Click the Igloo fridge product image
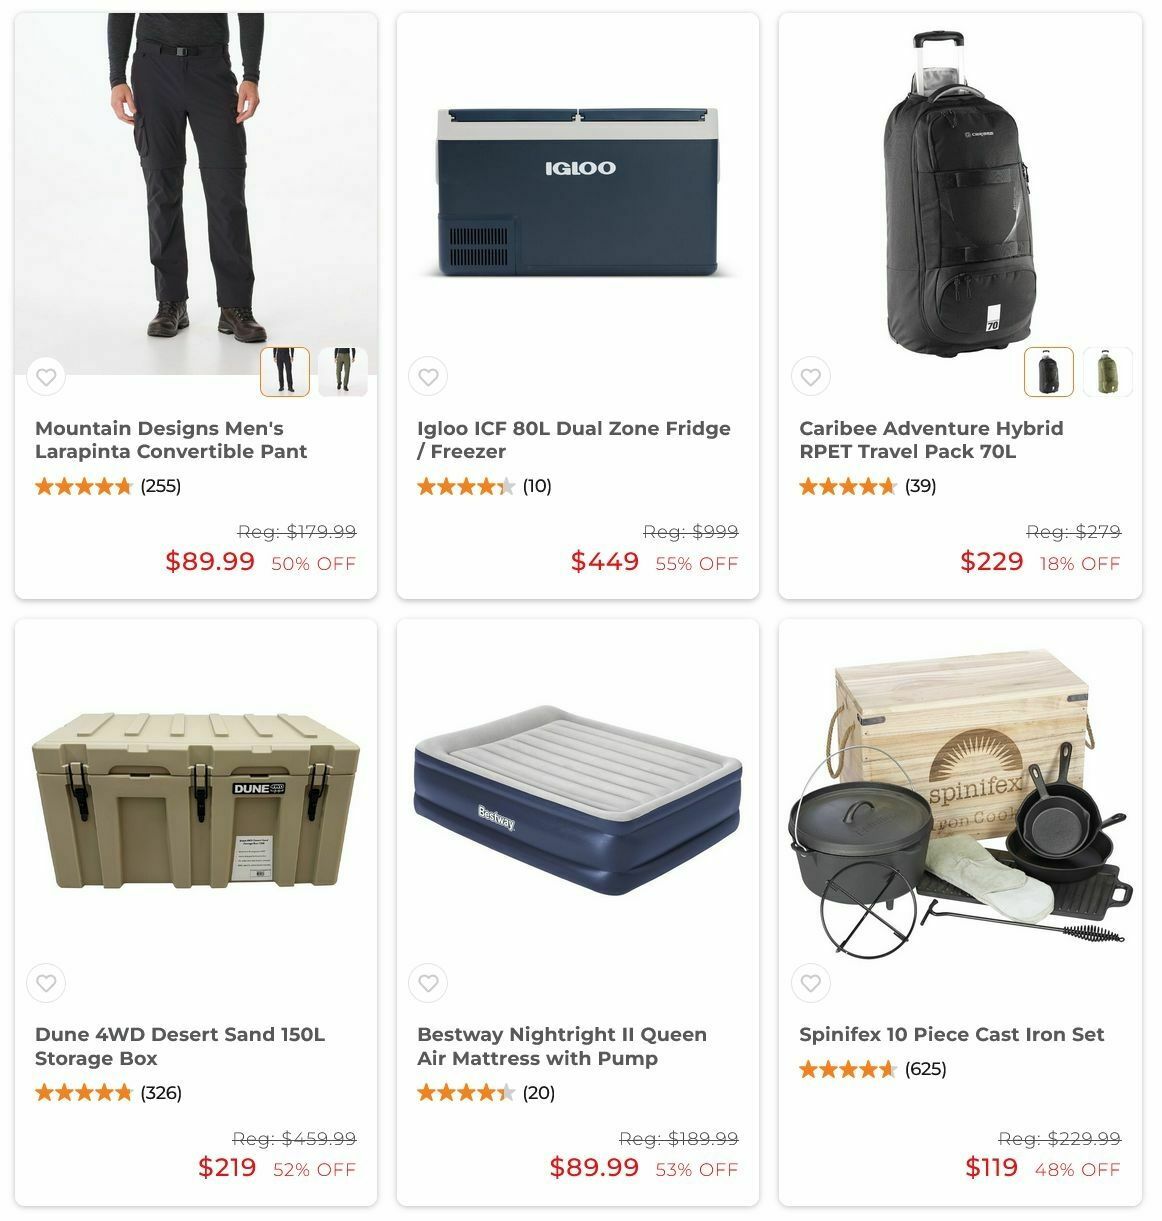The image size is (1162, 1221). [x=578, y=192]
